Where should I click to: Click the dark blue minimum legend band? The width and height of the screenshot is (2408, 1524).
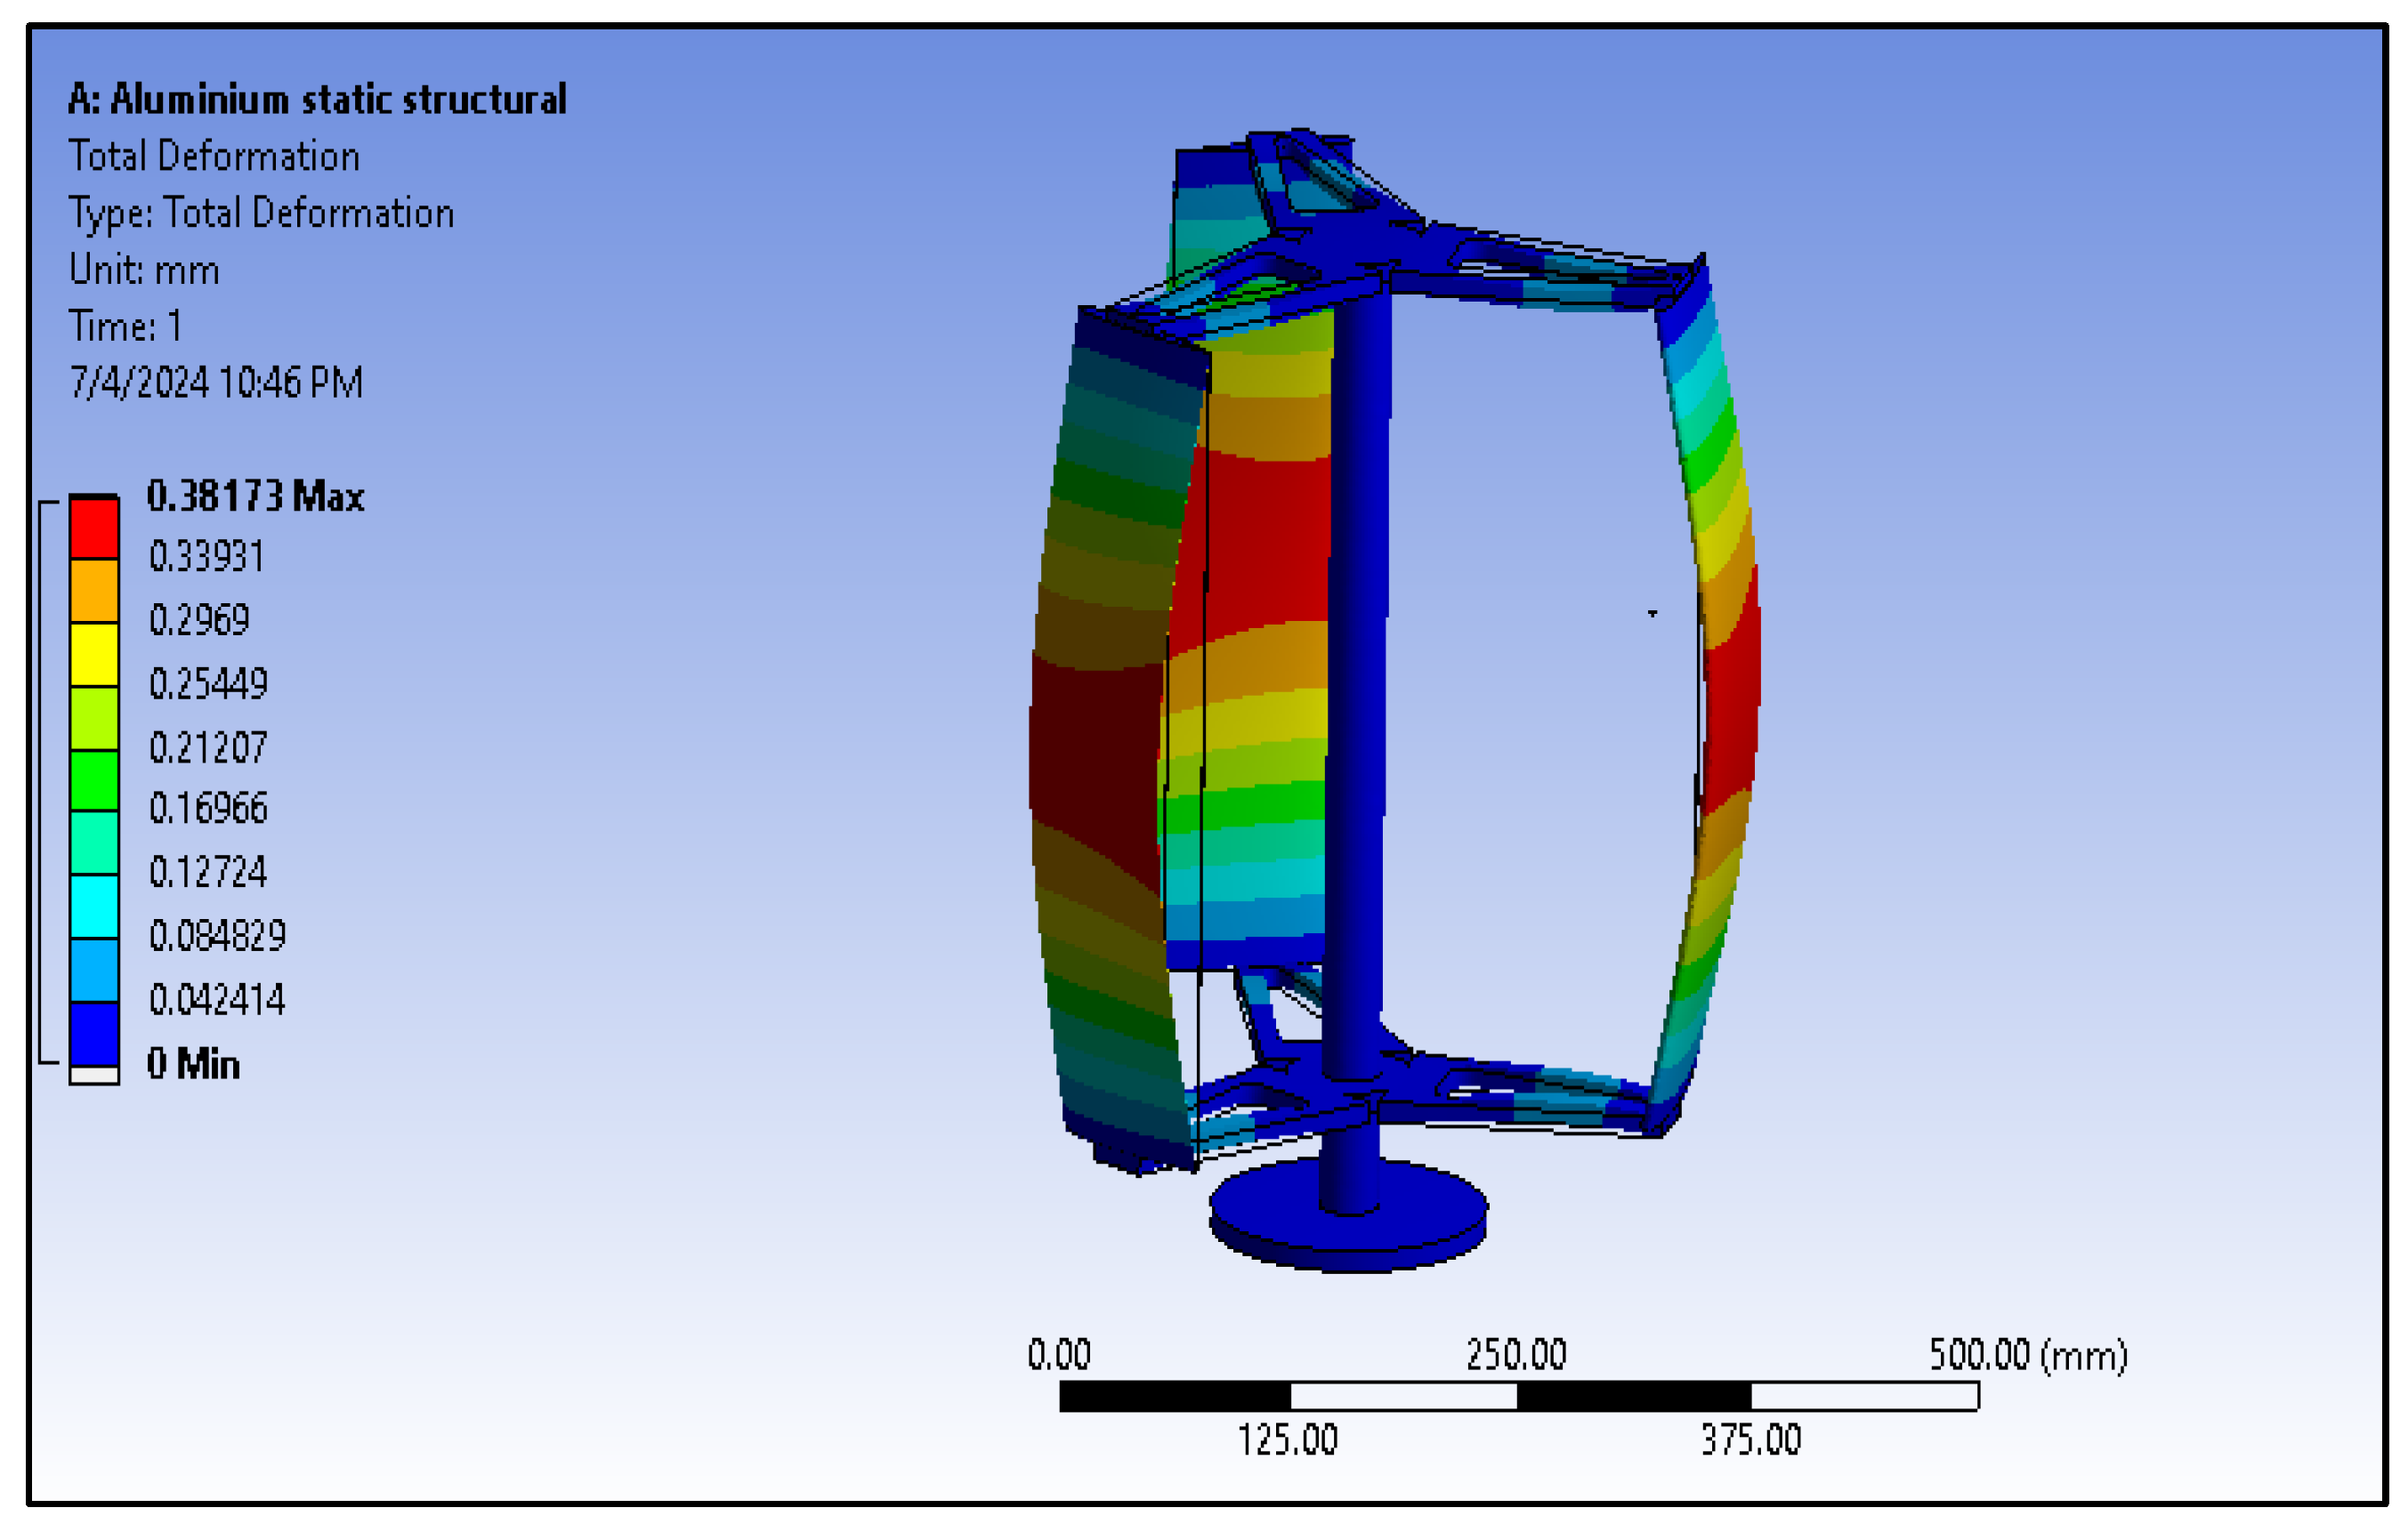pyautogui.click(x=94, y=1033)
